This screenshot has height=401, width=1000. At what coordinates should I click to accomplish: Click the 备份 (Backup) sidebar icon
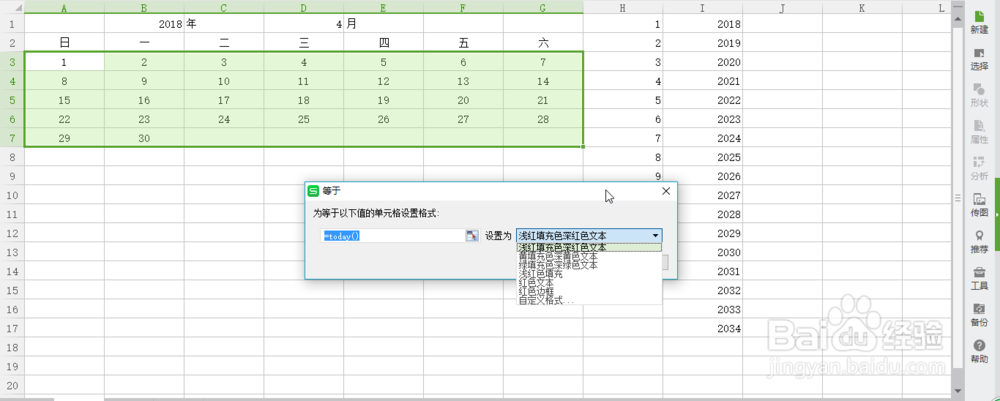979,315
